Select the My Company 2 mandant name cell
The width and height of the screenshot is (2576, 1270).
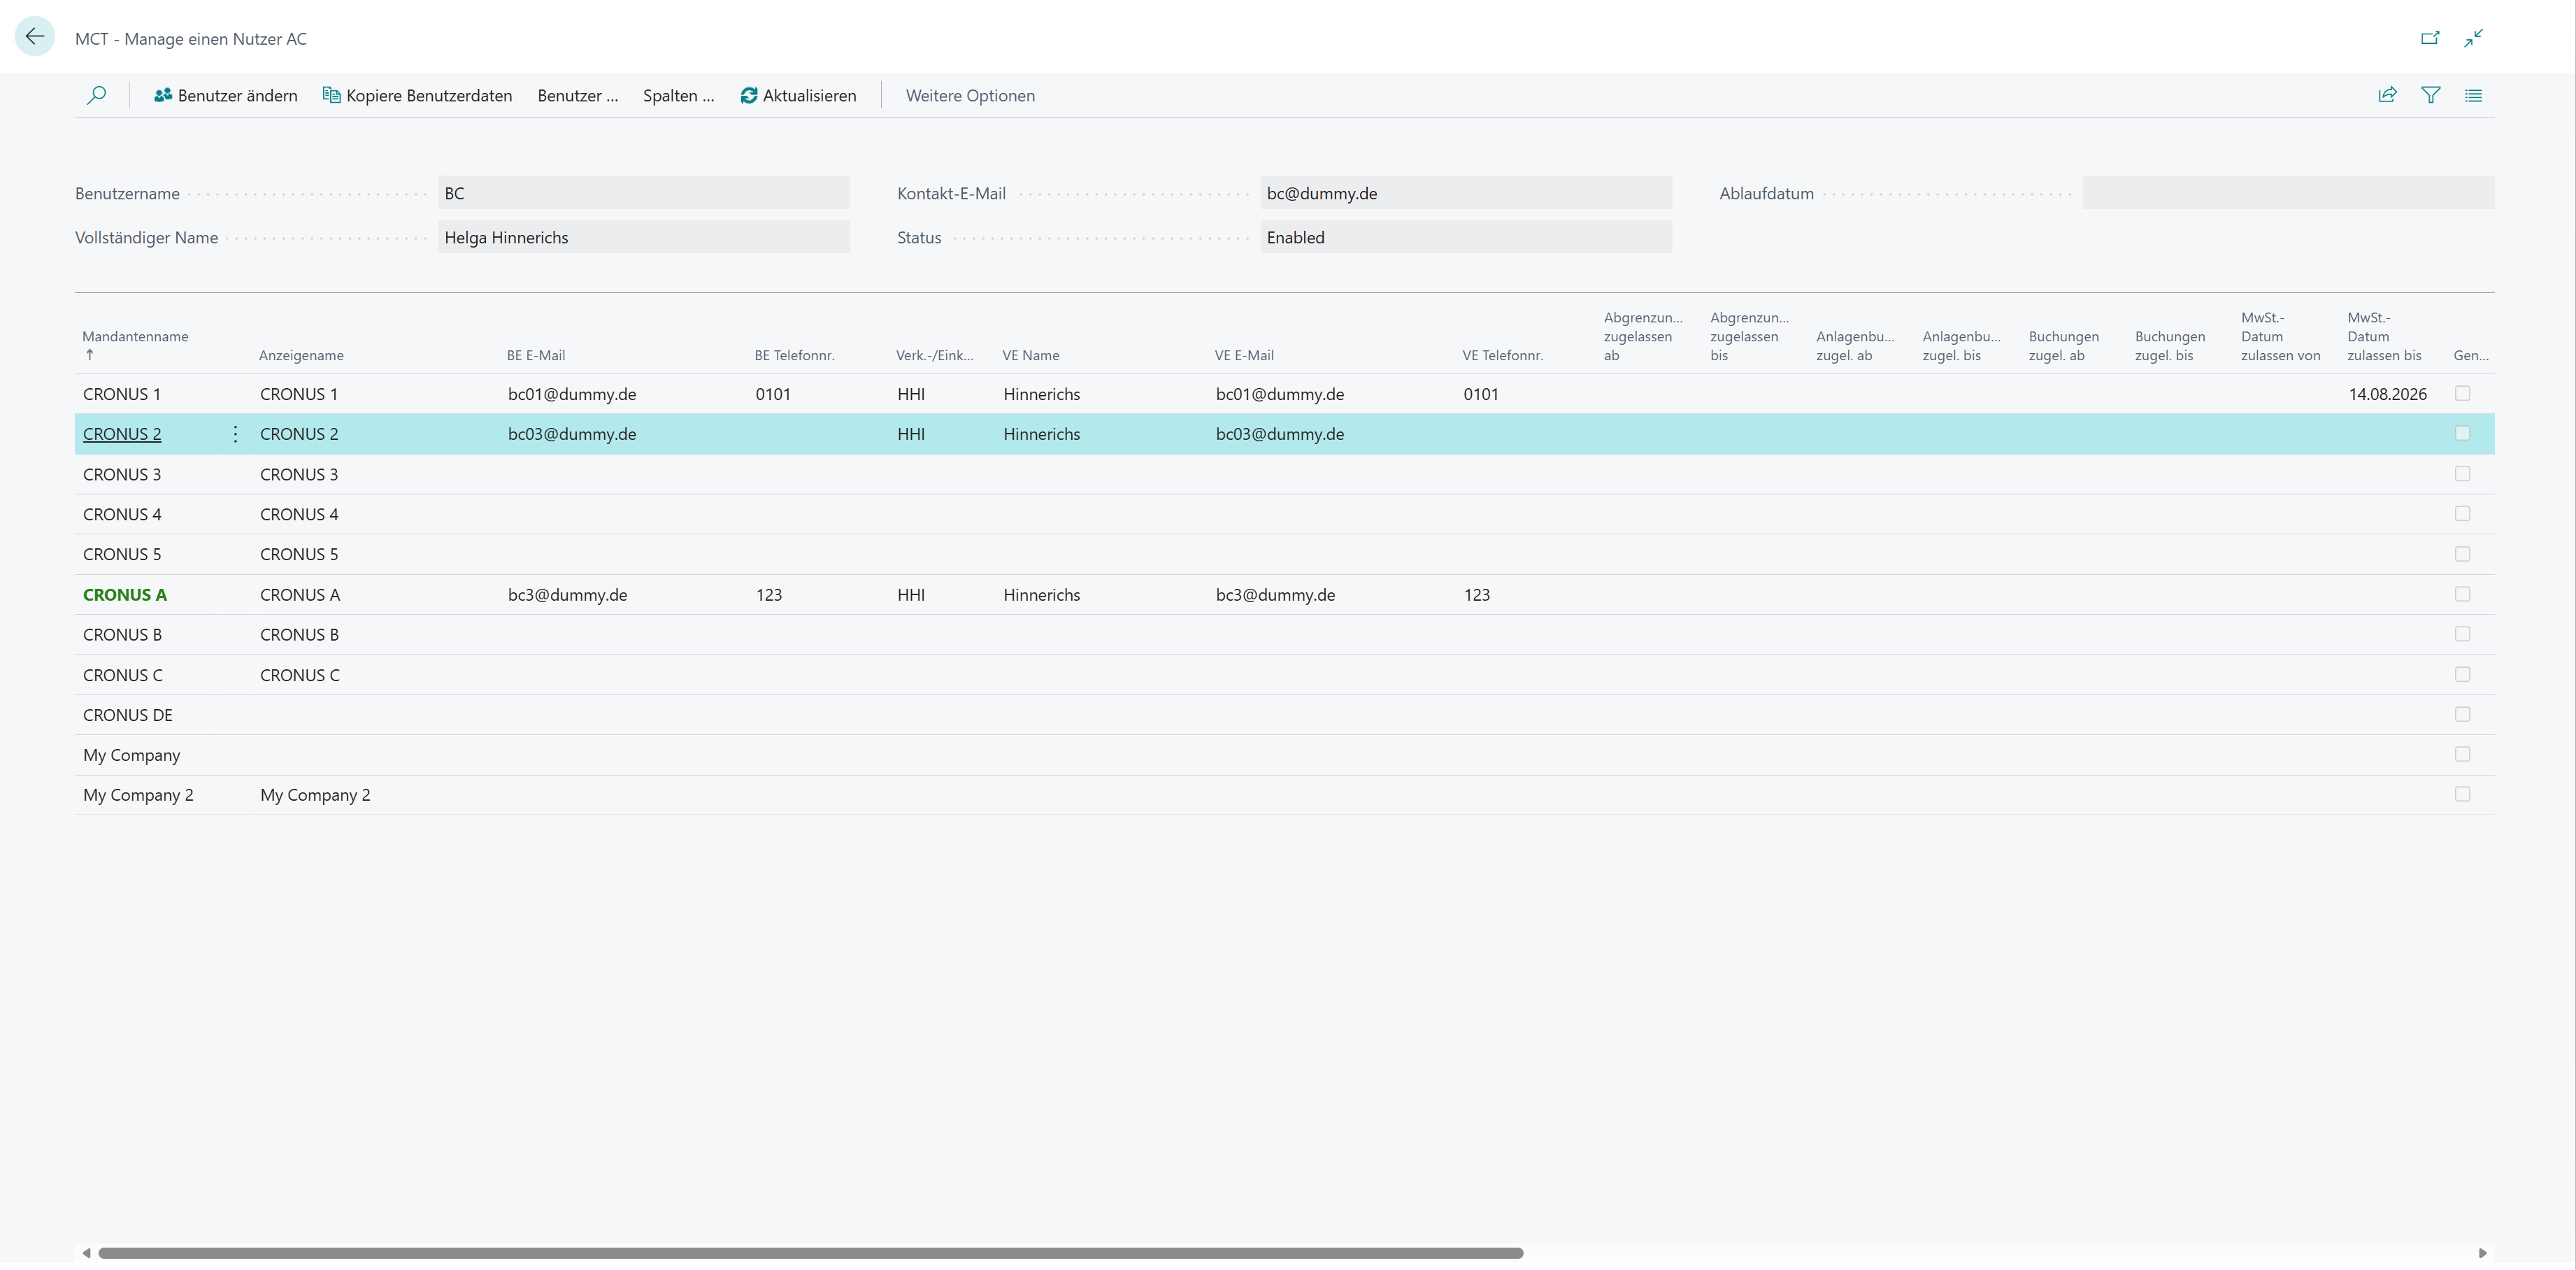(138, 795)
